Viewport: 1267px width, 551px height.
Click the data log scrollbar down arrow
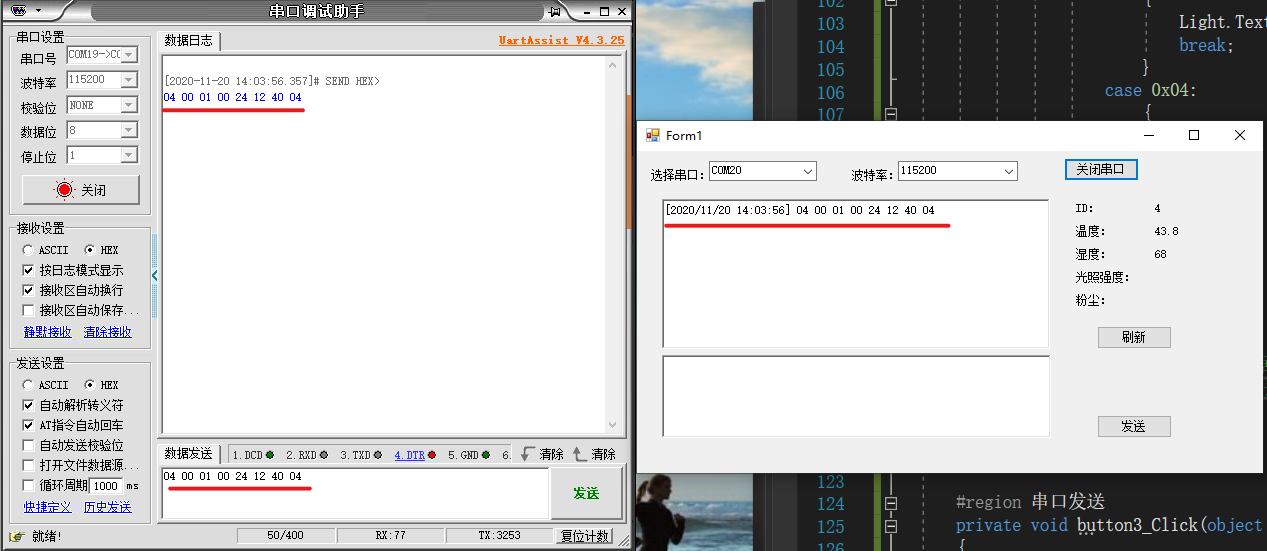(x=615, y=426)
